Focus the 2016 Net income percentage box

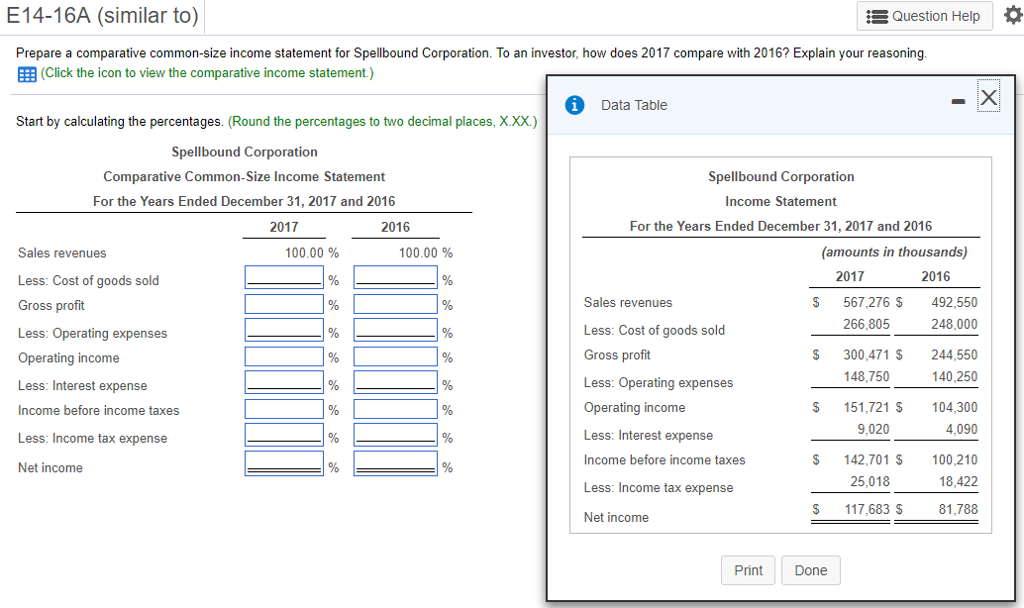click(396, 465)
